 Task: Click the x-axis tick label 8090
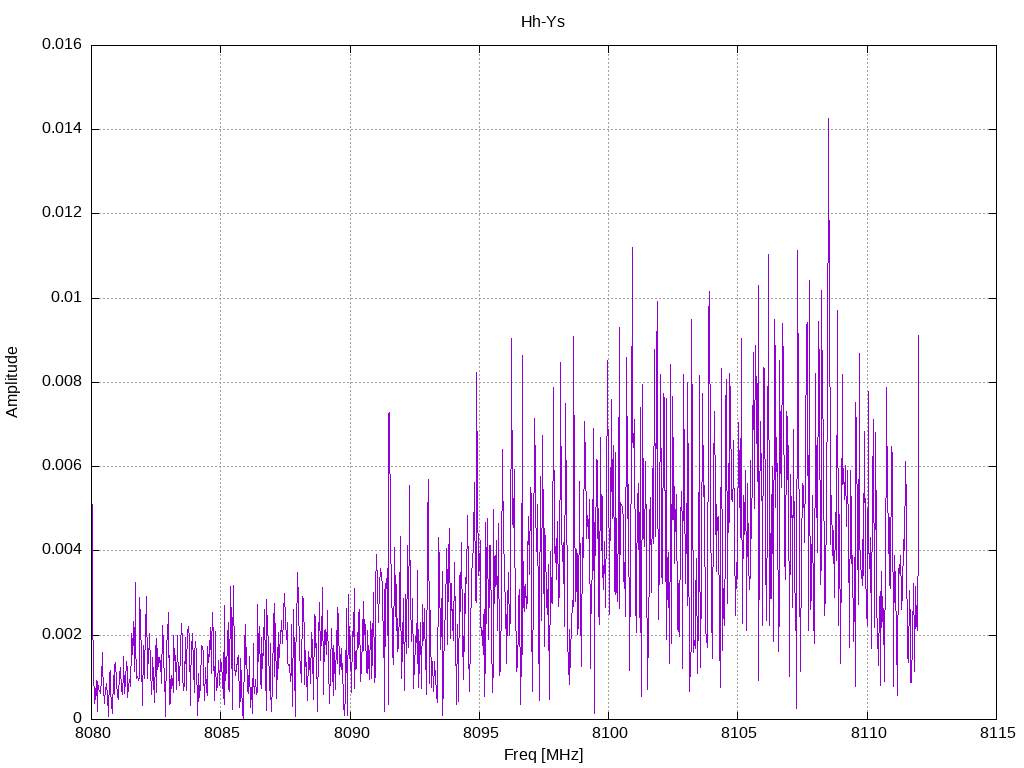pyautogui.click(x=351, y=733)
